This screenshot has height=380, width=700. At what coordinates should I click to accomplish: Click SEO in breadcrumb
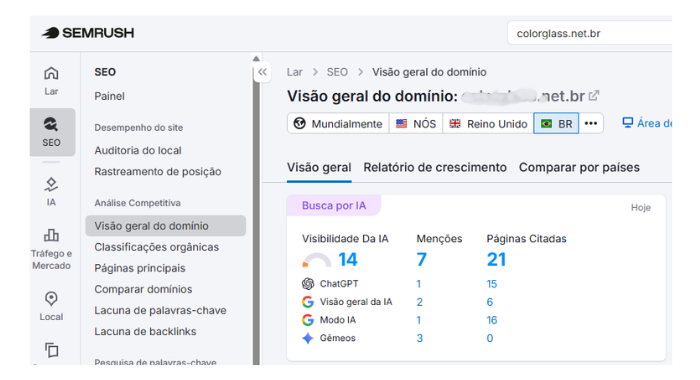[337, 72]
